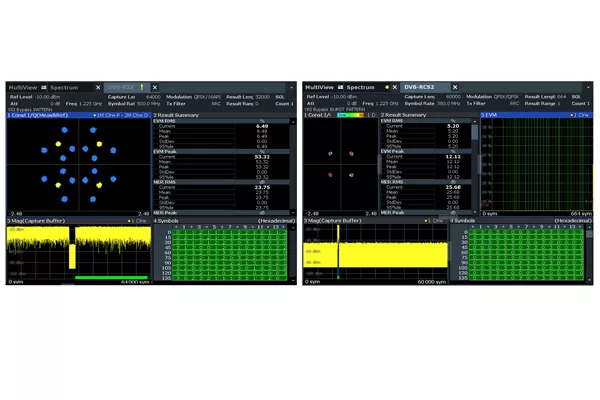Click (Hexadecimal) label in right Symbols window
The height and width of the screenshot is (400, 600).
[x=573, y=220]
